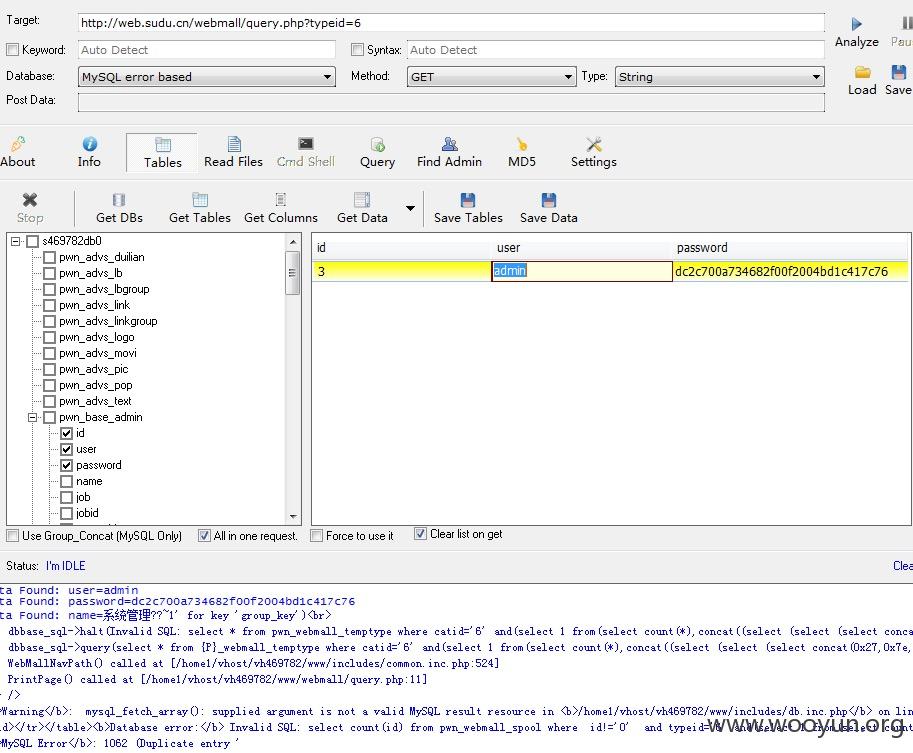Check the s469782db0 database checkbox

pyautogui.click(x=33, y=241)
